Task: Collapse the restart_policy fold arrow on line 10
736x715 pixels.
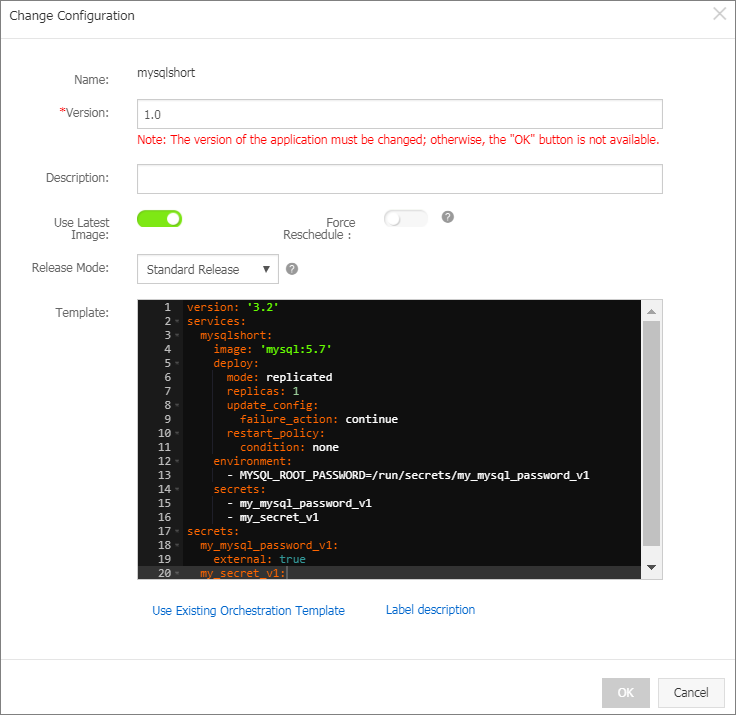Action: [177, 433]
